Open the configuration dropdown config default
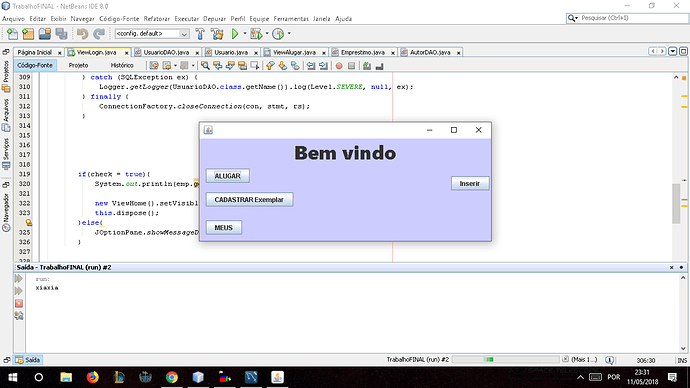 pos(152,33)
